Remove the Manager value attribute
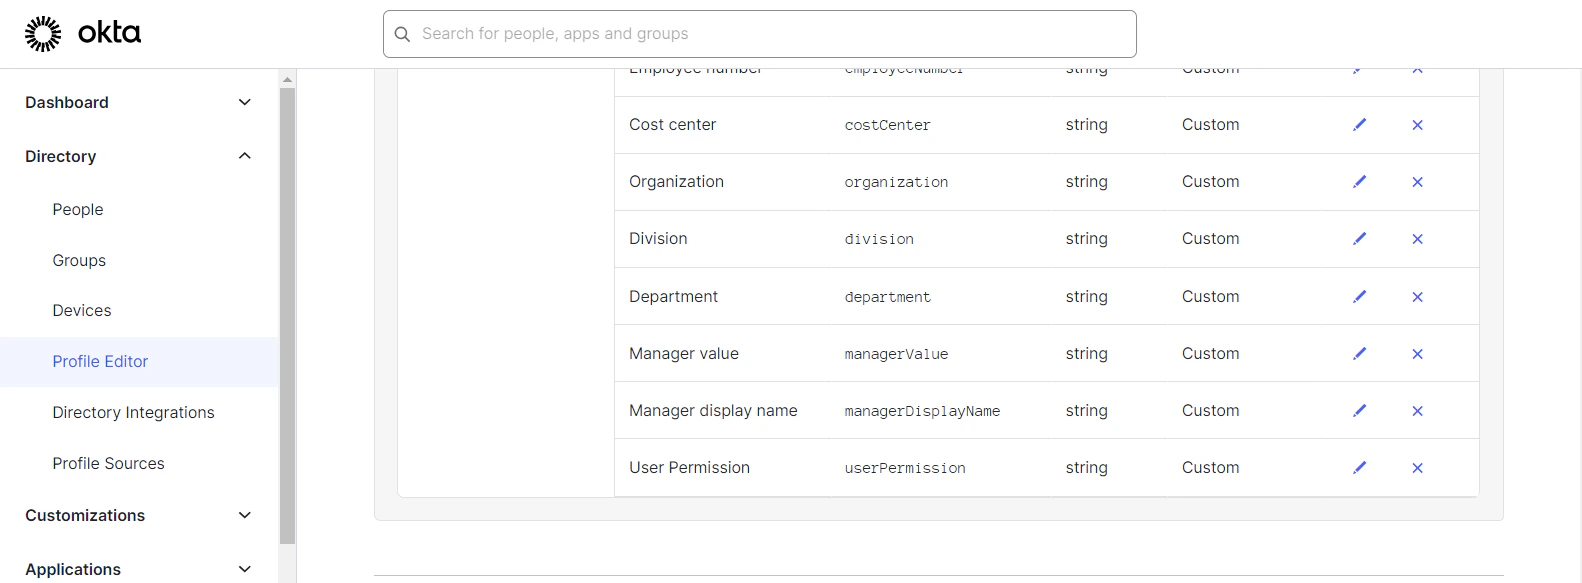 point(1417,354)
